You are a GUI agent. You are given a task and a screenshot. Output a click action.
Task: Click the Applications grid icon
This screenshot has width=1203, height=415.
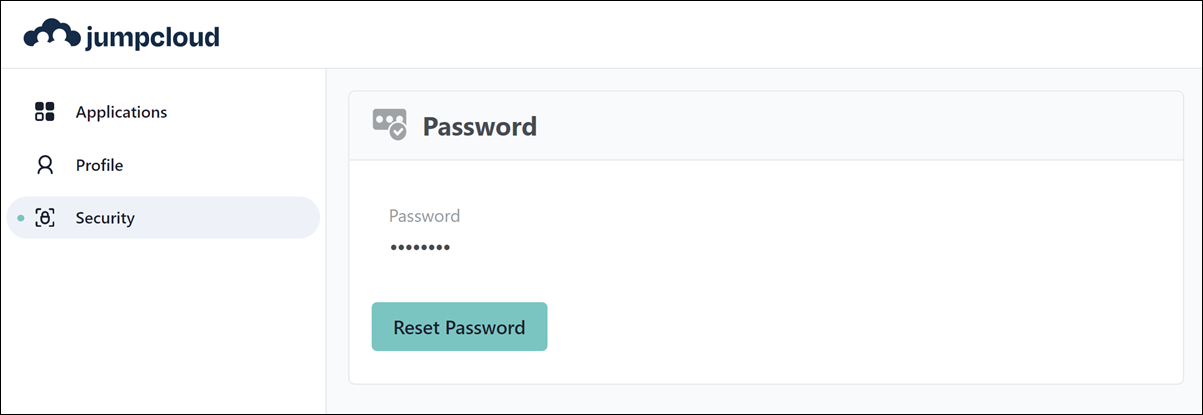coord(44,112)
